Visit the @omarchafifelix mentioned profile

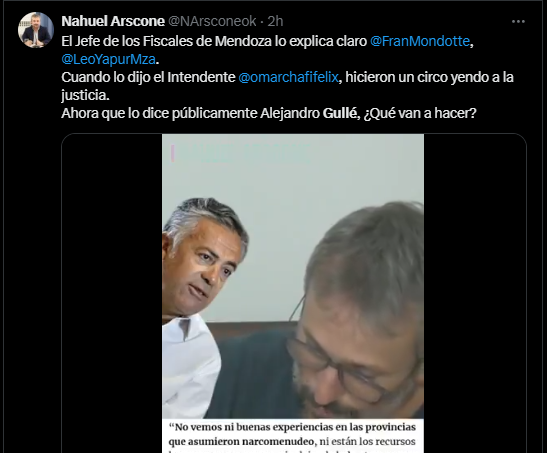point(288,77)
